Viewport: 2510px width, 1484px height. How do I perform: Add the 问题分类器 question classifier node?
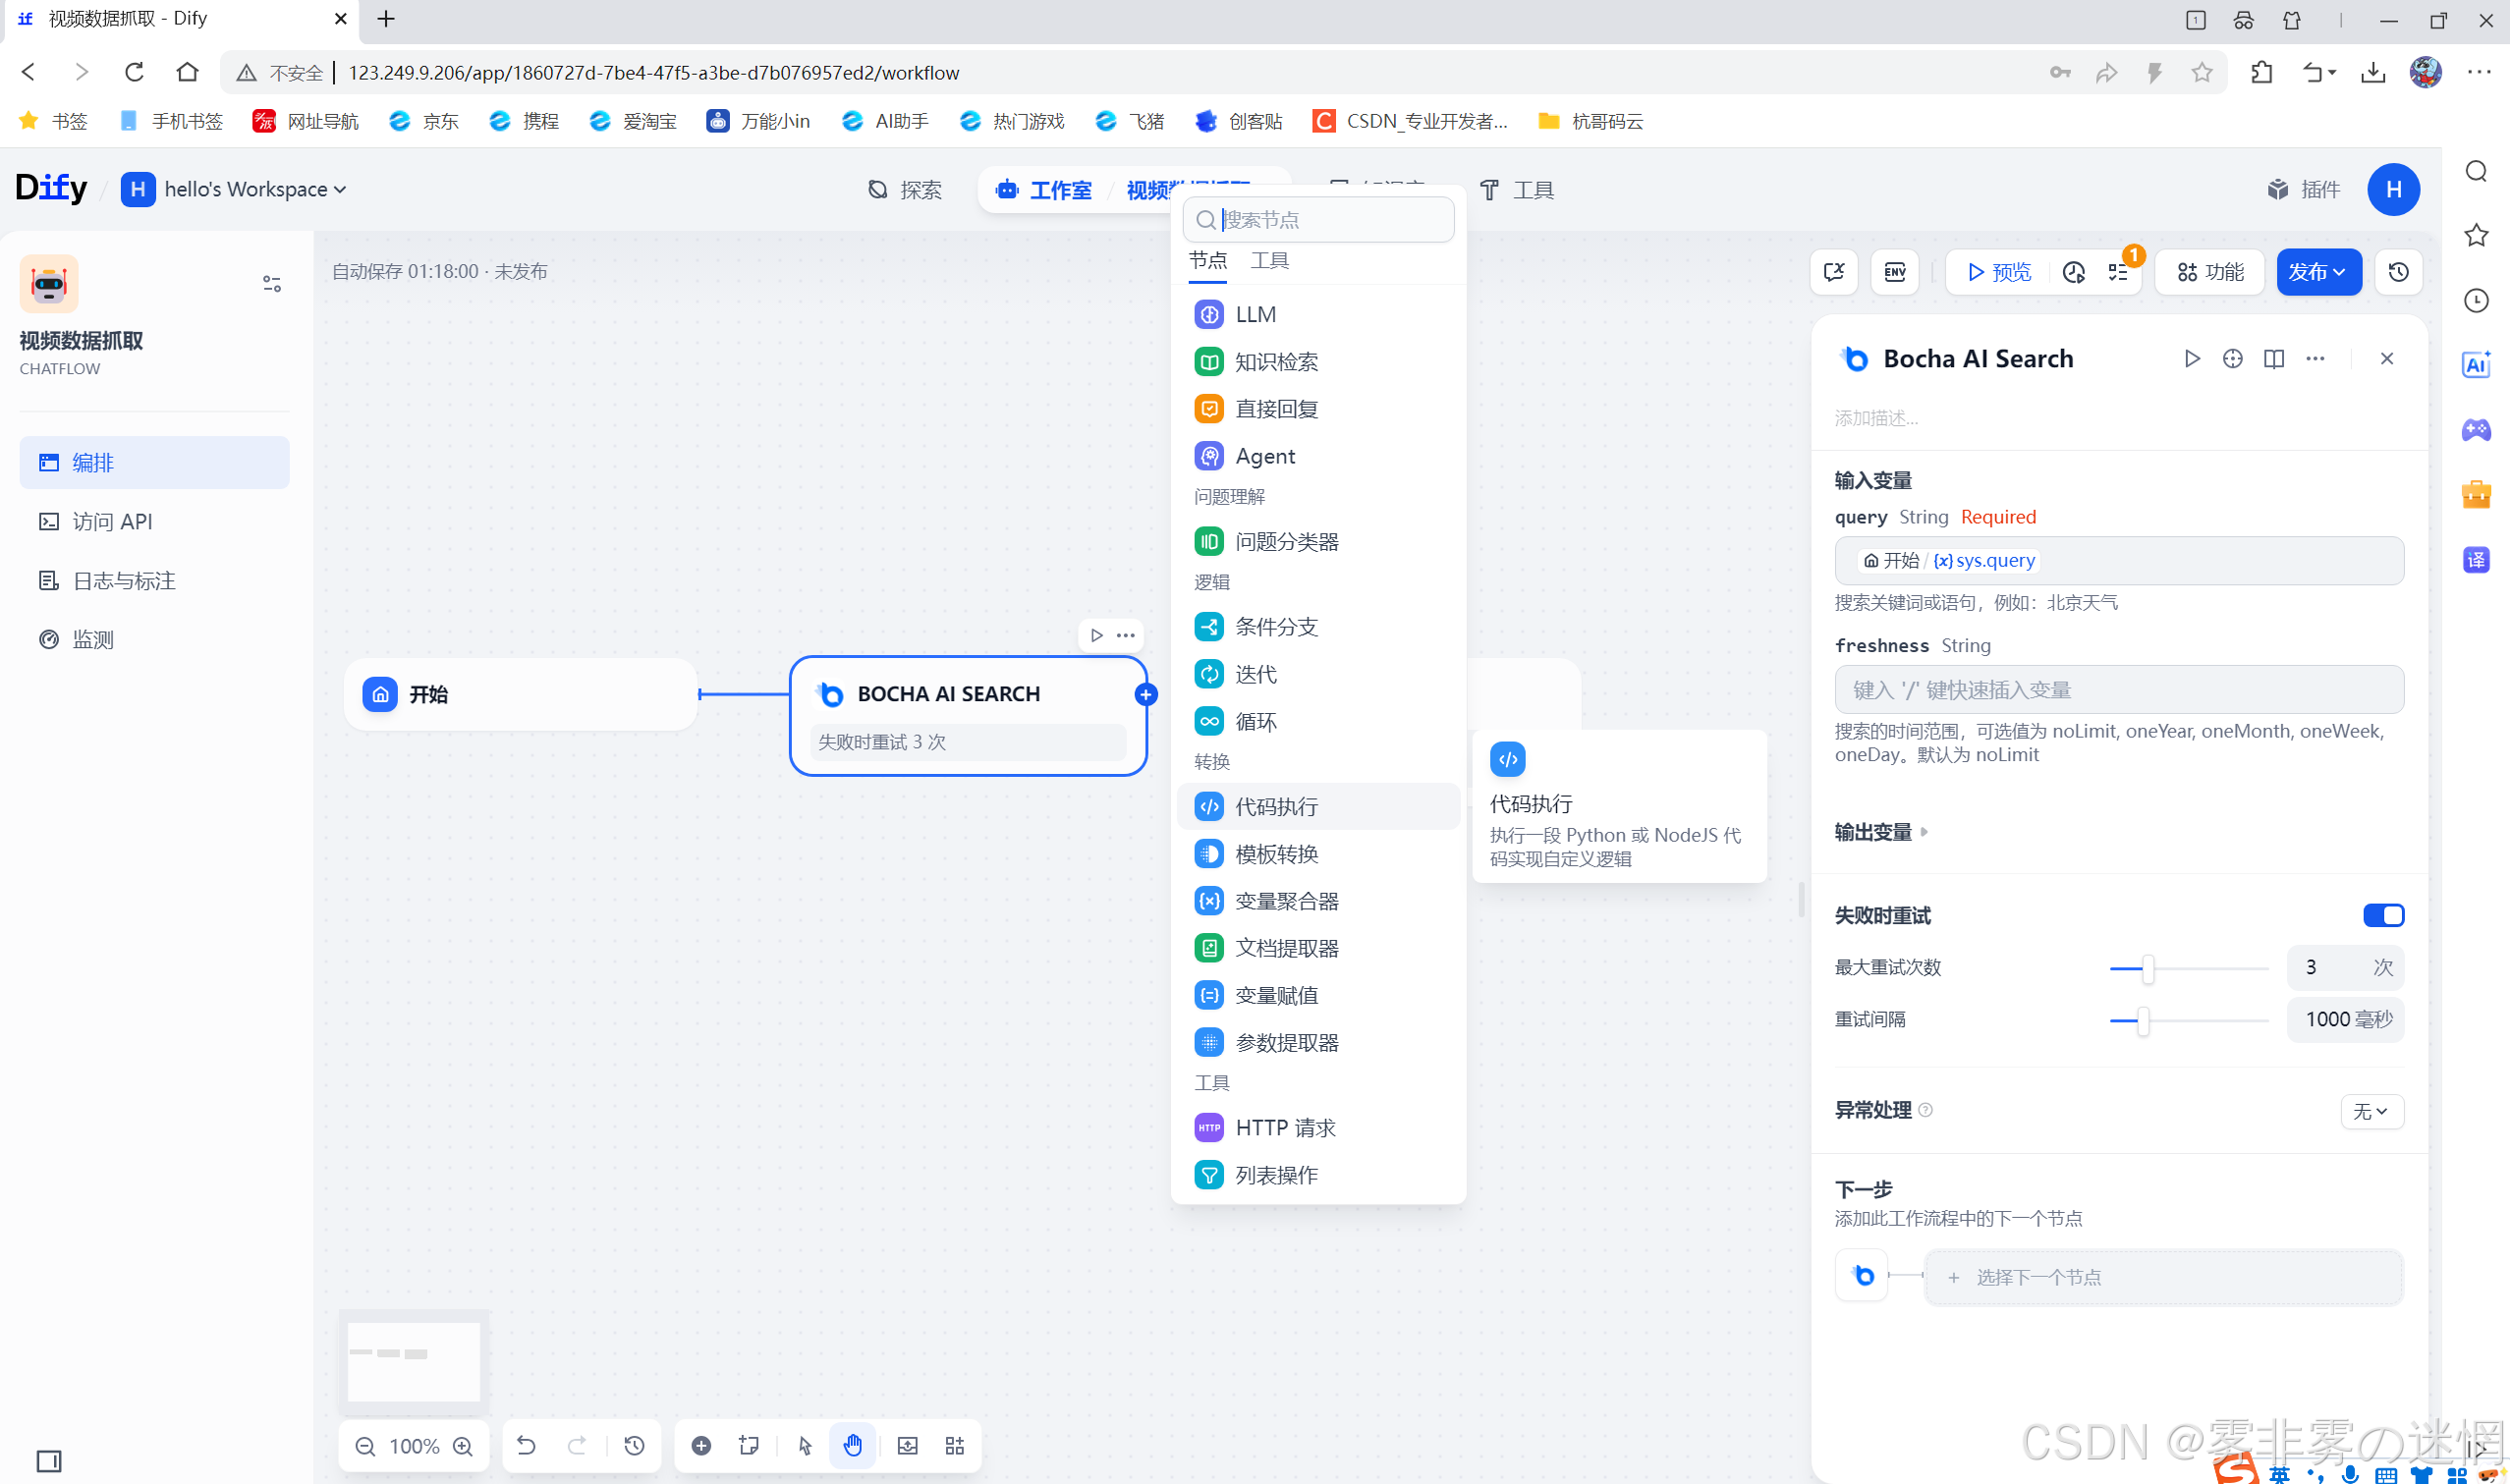tap(1318, 541)
